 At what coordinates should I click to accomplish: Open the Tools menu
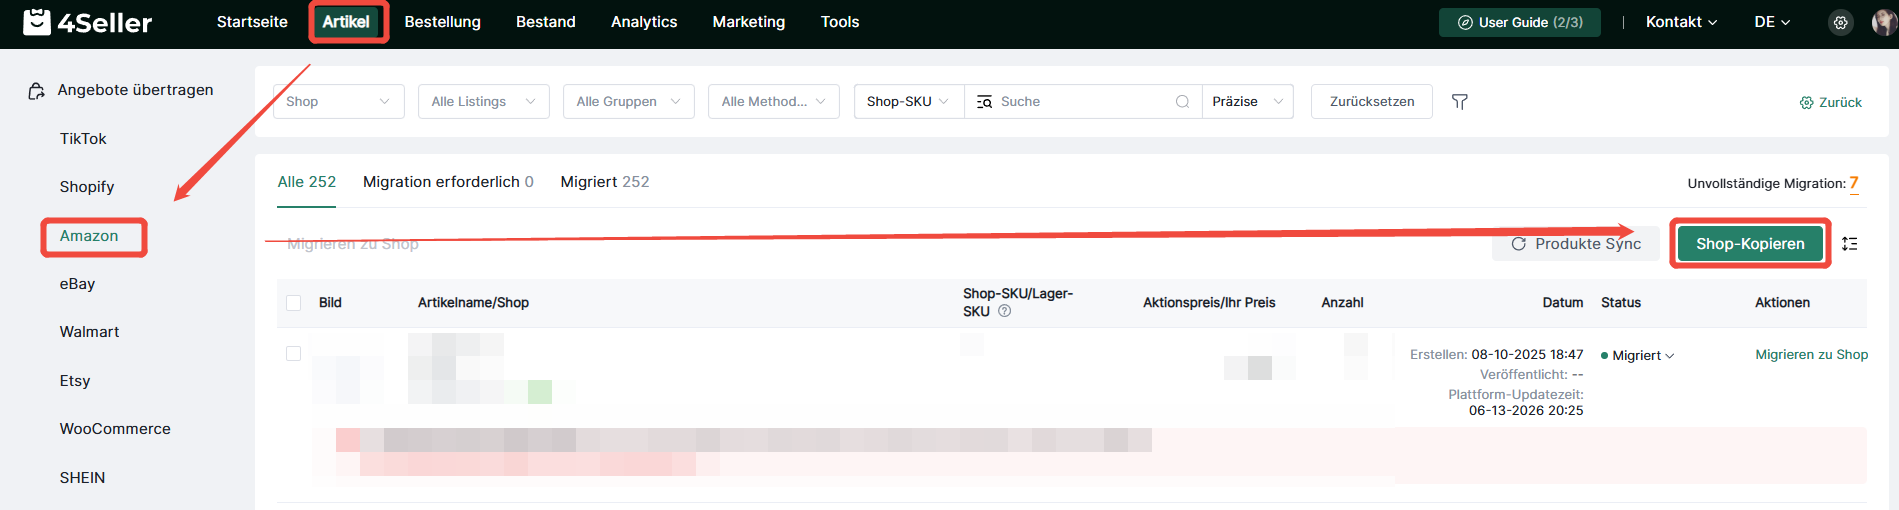840,22
